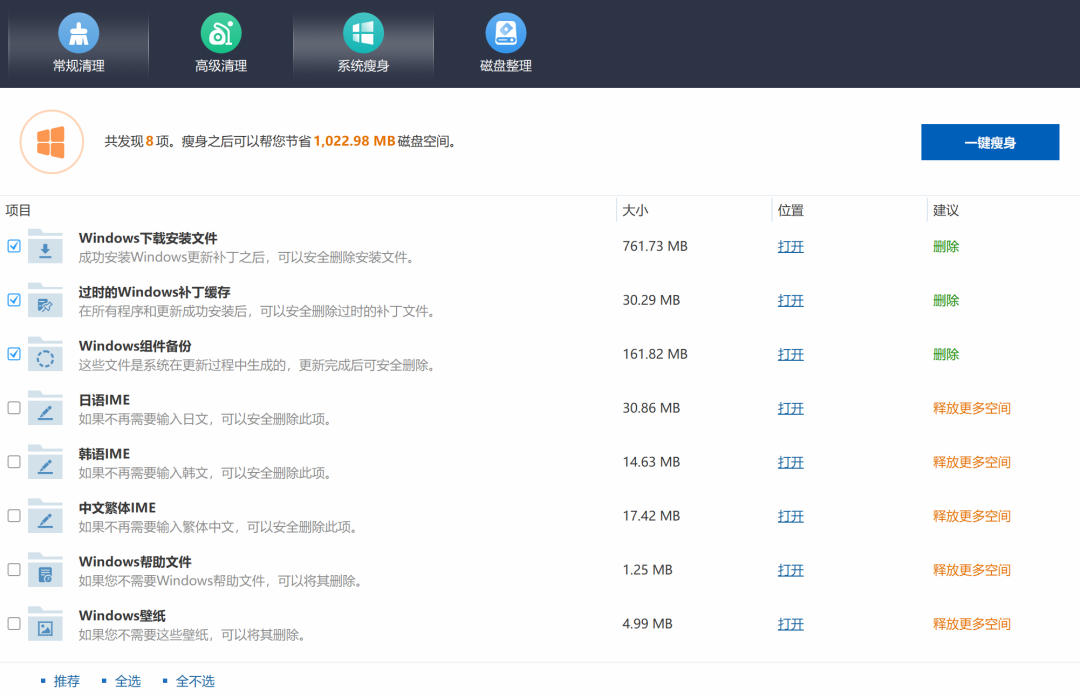
Task: Click the 大小 column header
Action: click(635, 210)
